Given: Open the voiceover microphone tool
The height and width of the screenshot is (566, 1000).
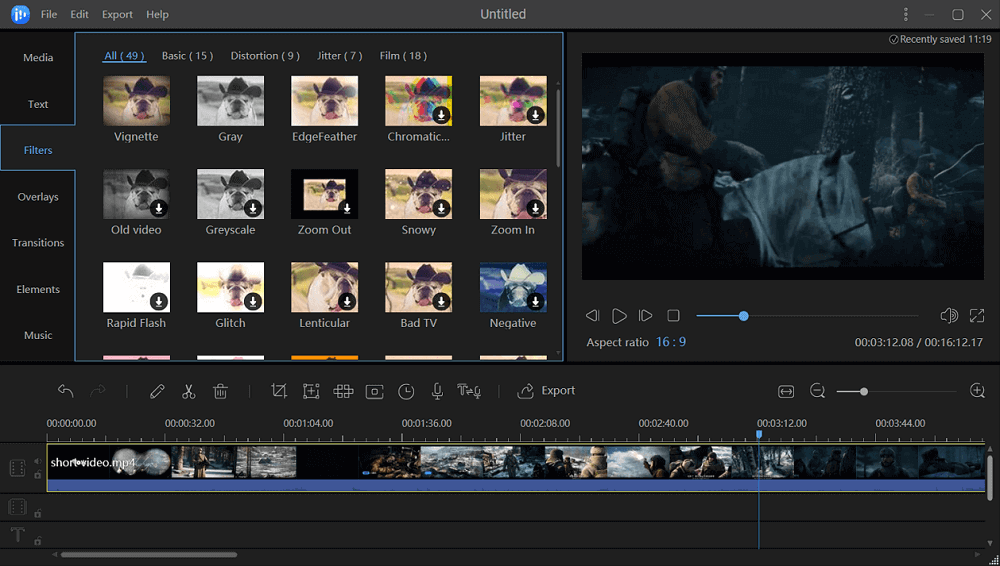Looking at the screenshot, I should pos(437,391).
